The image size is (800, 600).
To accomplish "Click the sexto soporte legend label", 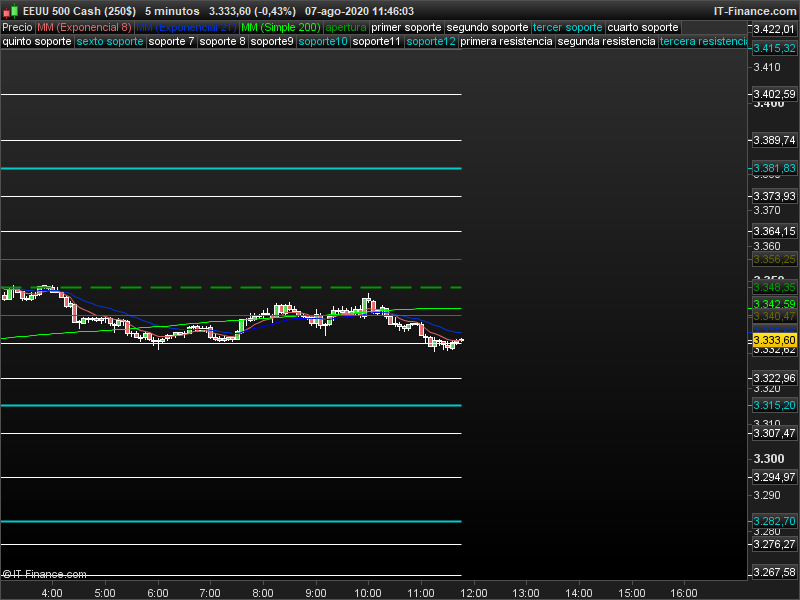I will pos(110,42).
